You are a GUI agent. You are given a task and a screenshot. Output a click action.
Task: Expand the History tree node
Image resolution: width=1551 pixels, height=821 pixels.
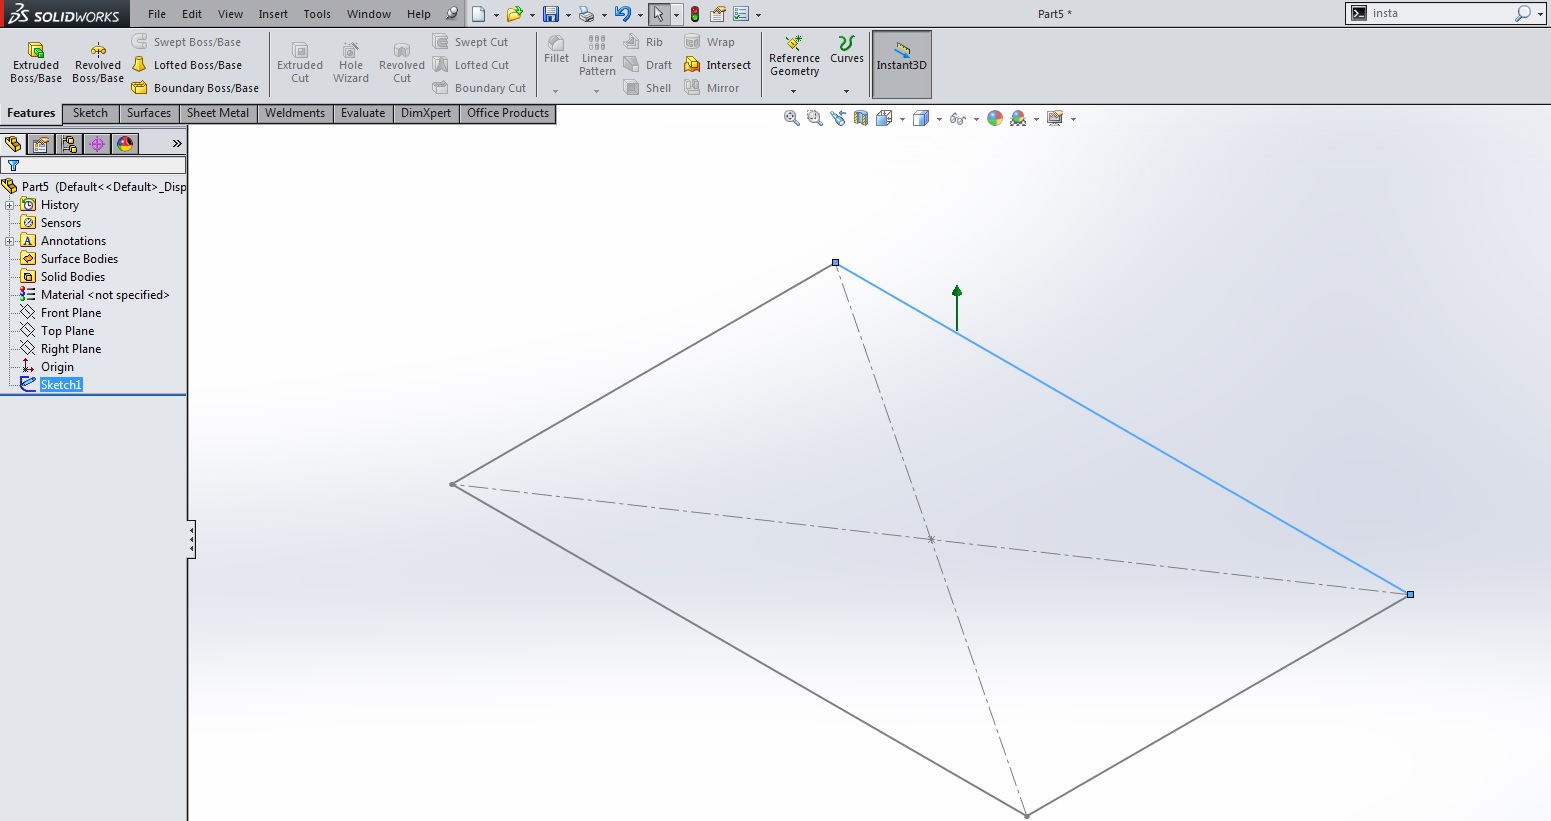point(10,205)
